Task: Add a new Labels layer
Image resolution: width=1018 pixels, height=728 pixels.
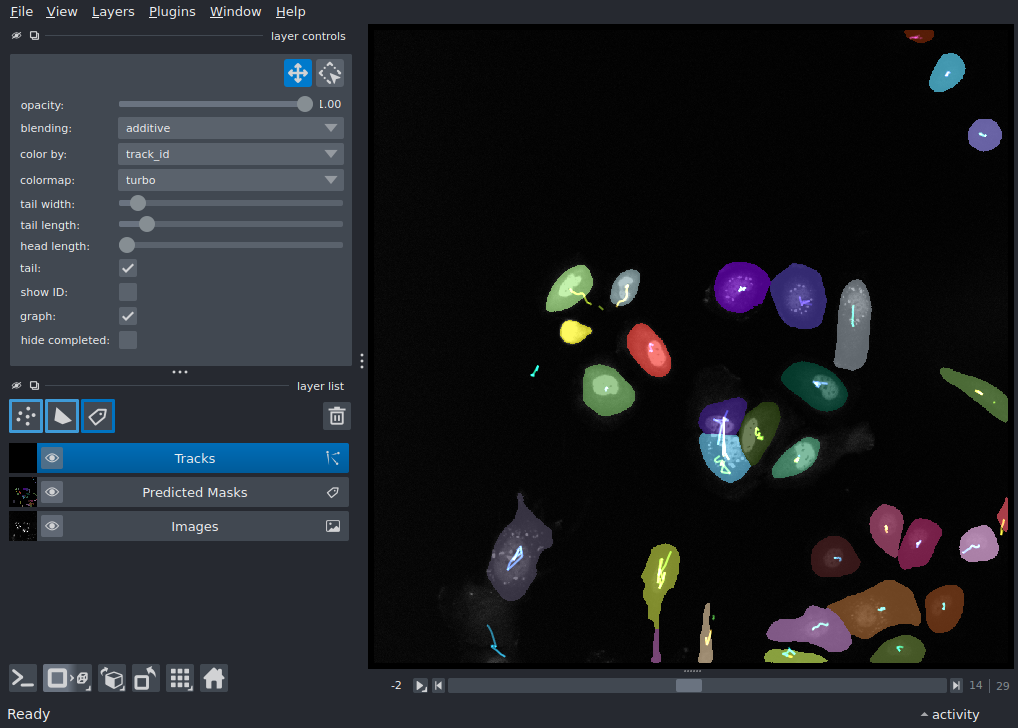Action: (97, 416)
